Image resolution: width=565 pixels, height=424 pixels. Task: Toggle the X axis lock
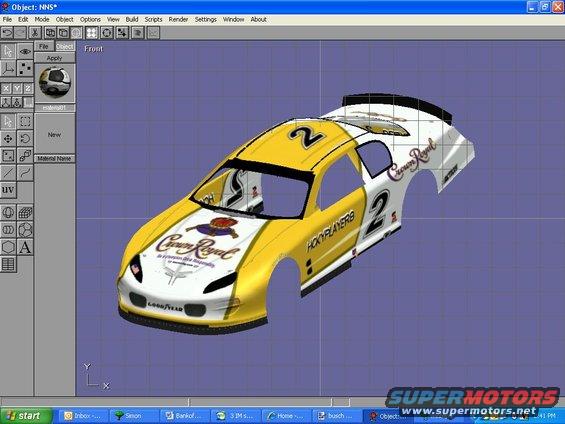coord(6,88)
